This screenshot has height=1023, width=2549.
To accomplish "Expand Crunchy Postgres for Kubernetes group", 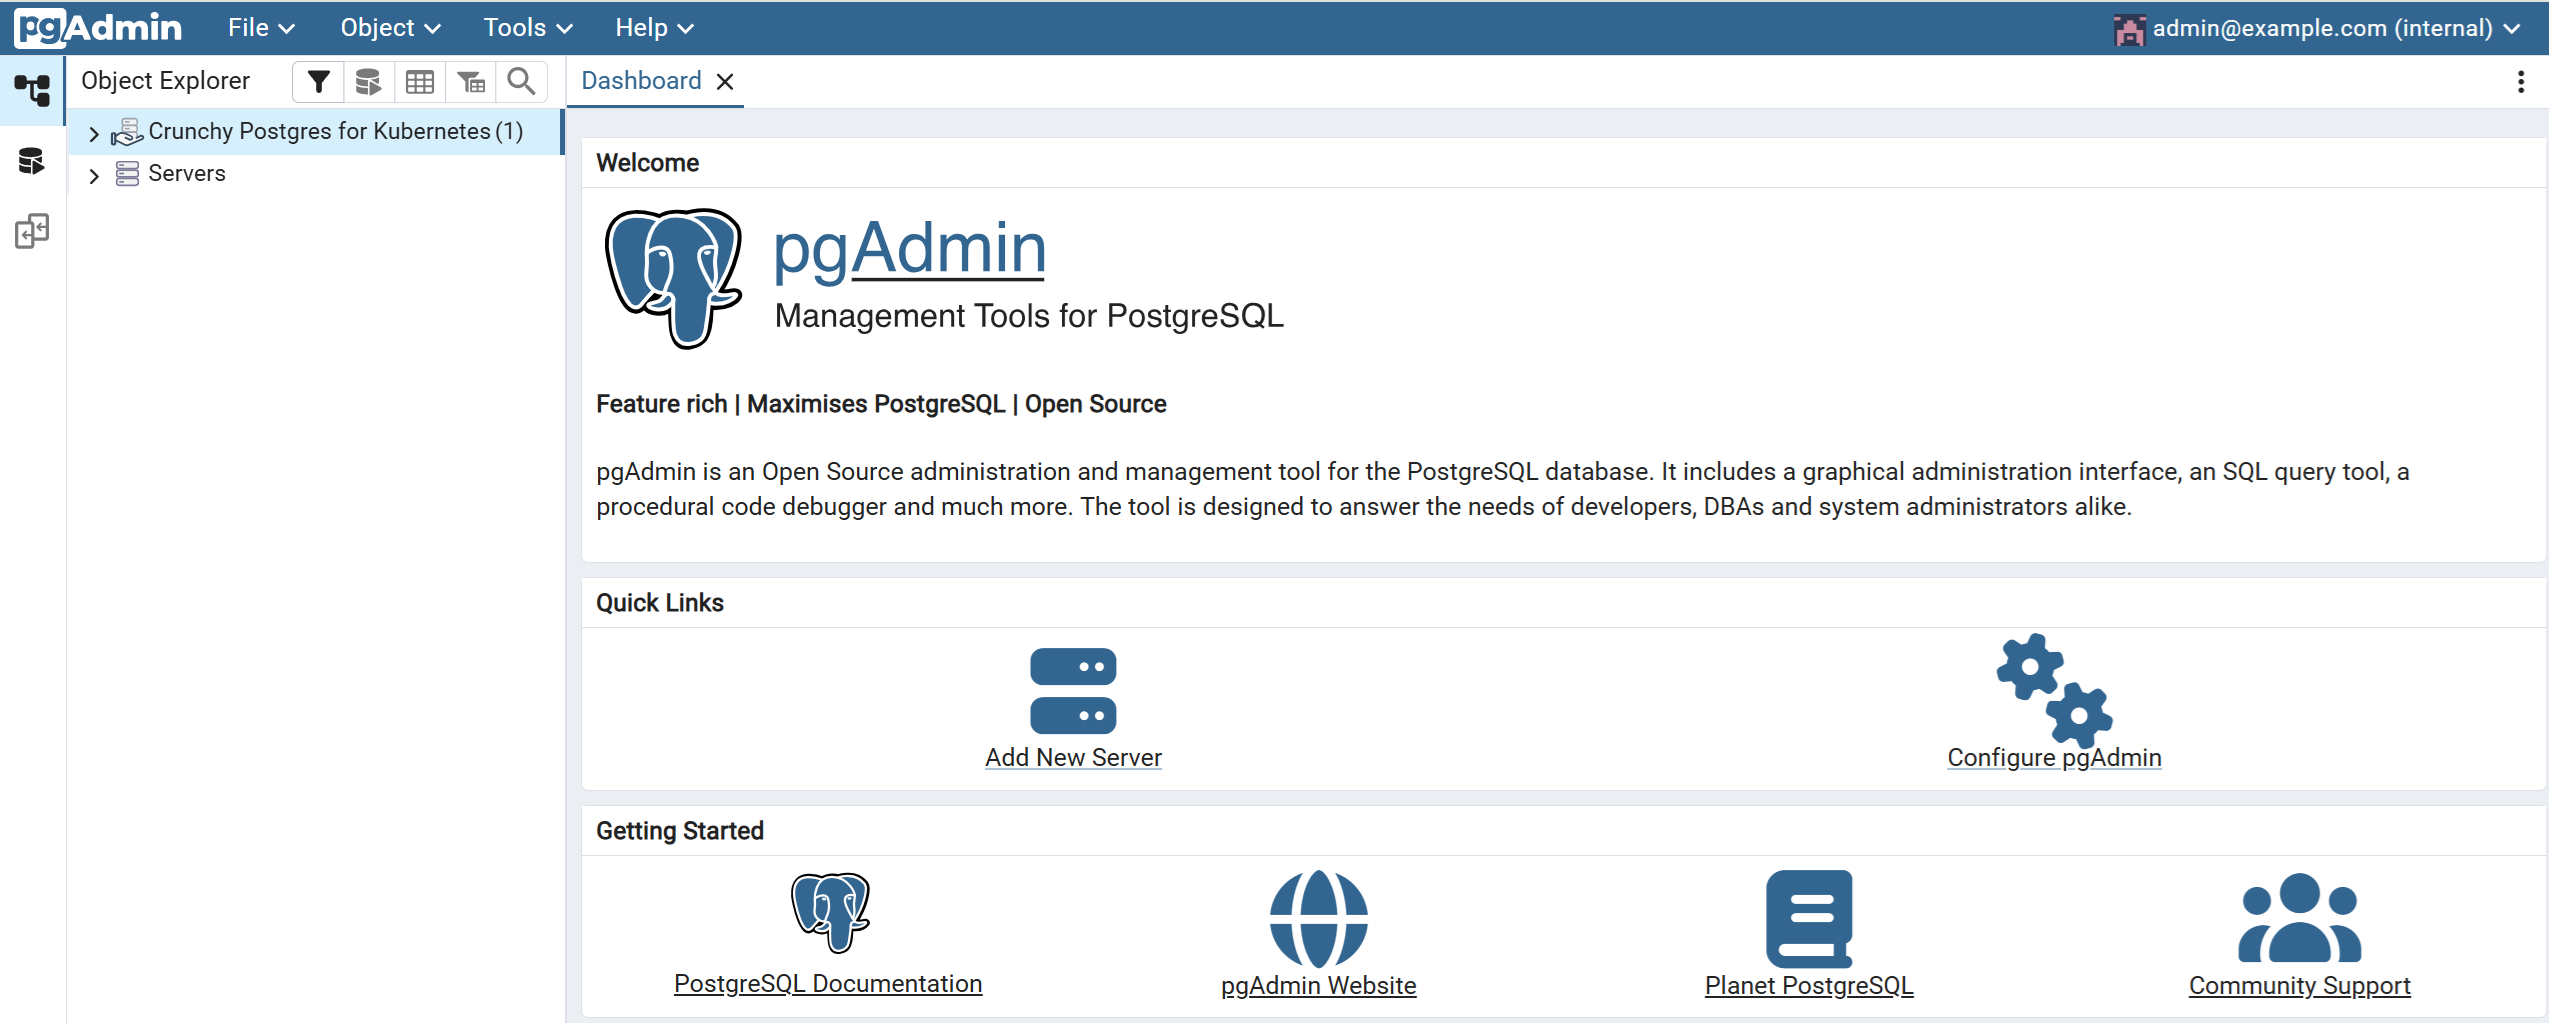I will 94,133.
